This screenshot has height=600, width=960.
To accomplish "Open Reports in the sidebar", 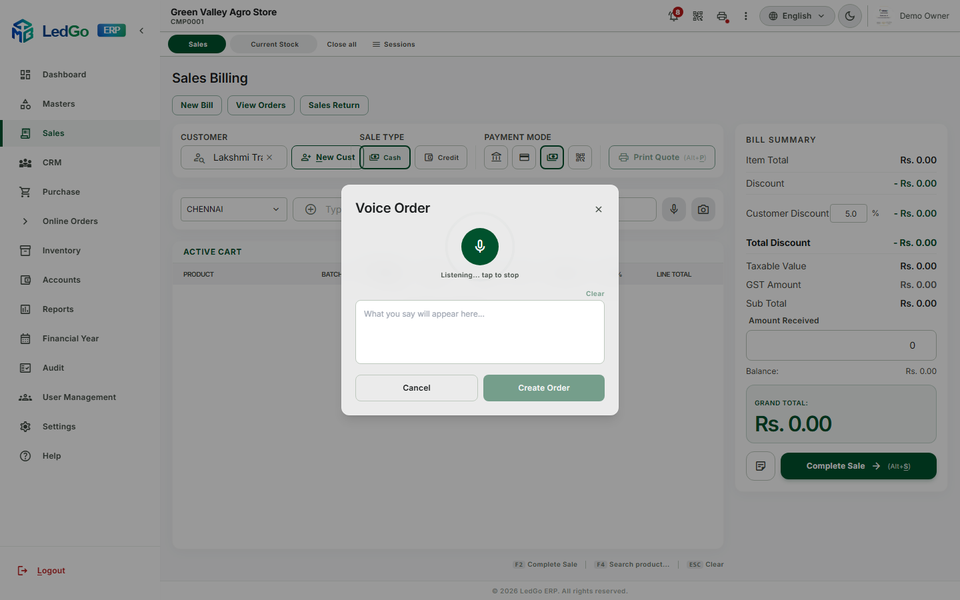I will (x=80, y=310).
